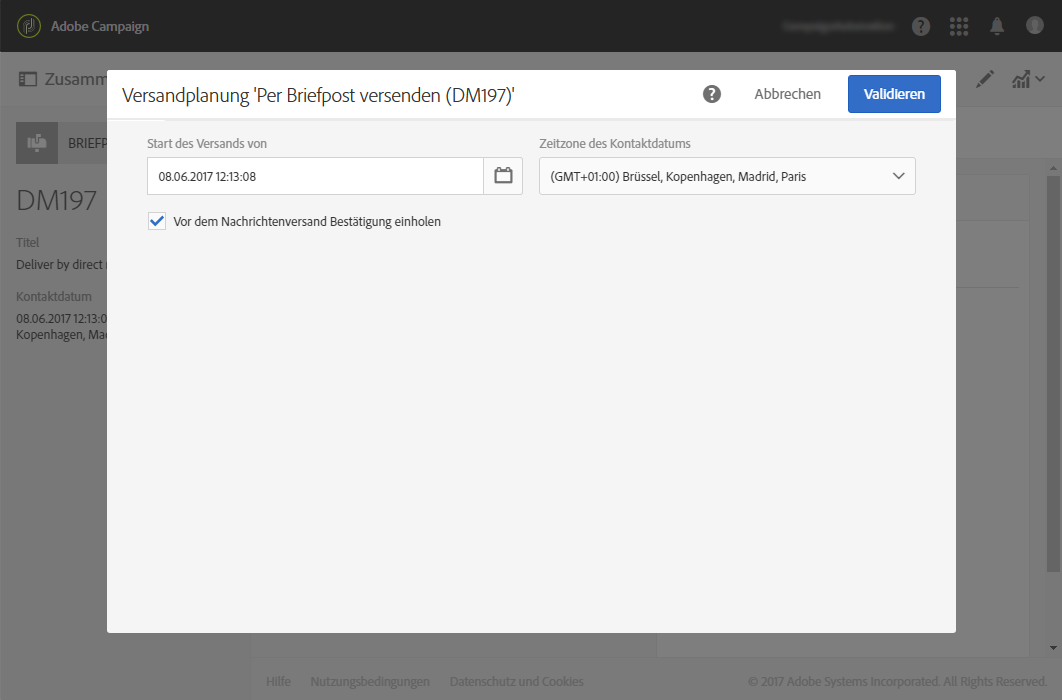Viewport: 1062px width, 700px height.
Task: Click the Validieren button
Action: (x=894, y=94)
